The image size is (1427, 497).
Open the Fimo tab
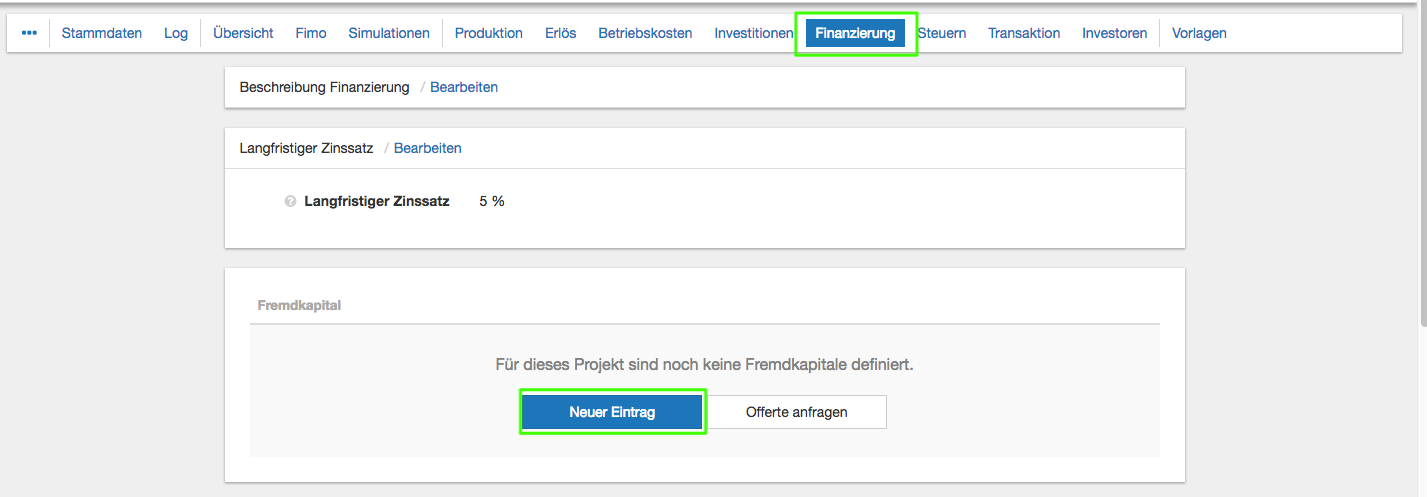click(311, 33)
